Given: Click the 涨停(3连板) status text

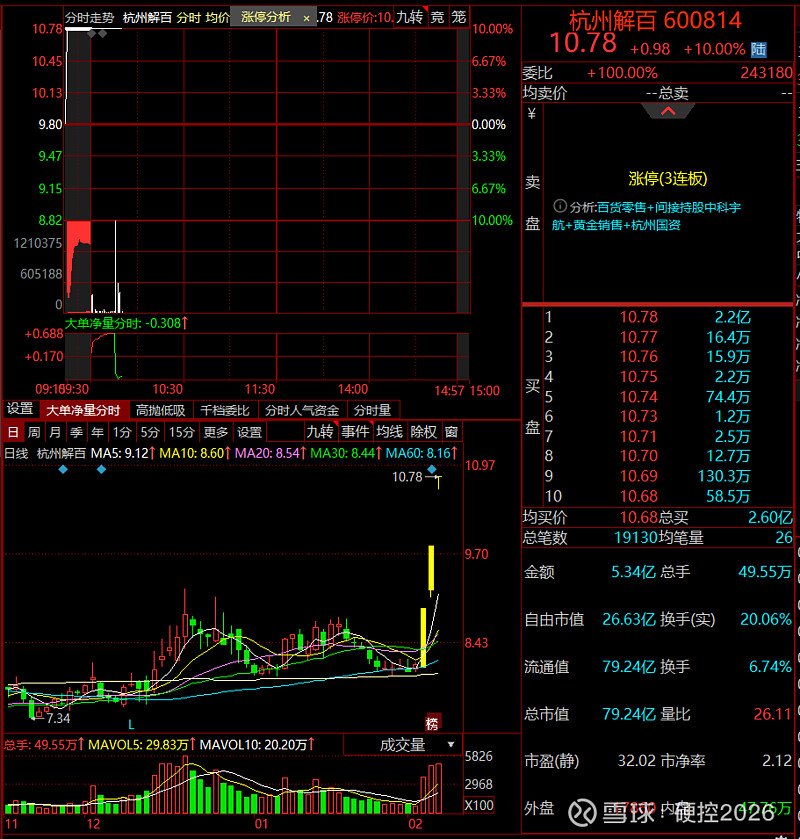Looking at the screenshot, I should click(668, 179).
